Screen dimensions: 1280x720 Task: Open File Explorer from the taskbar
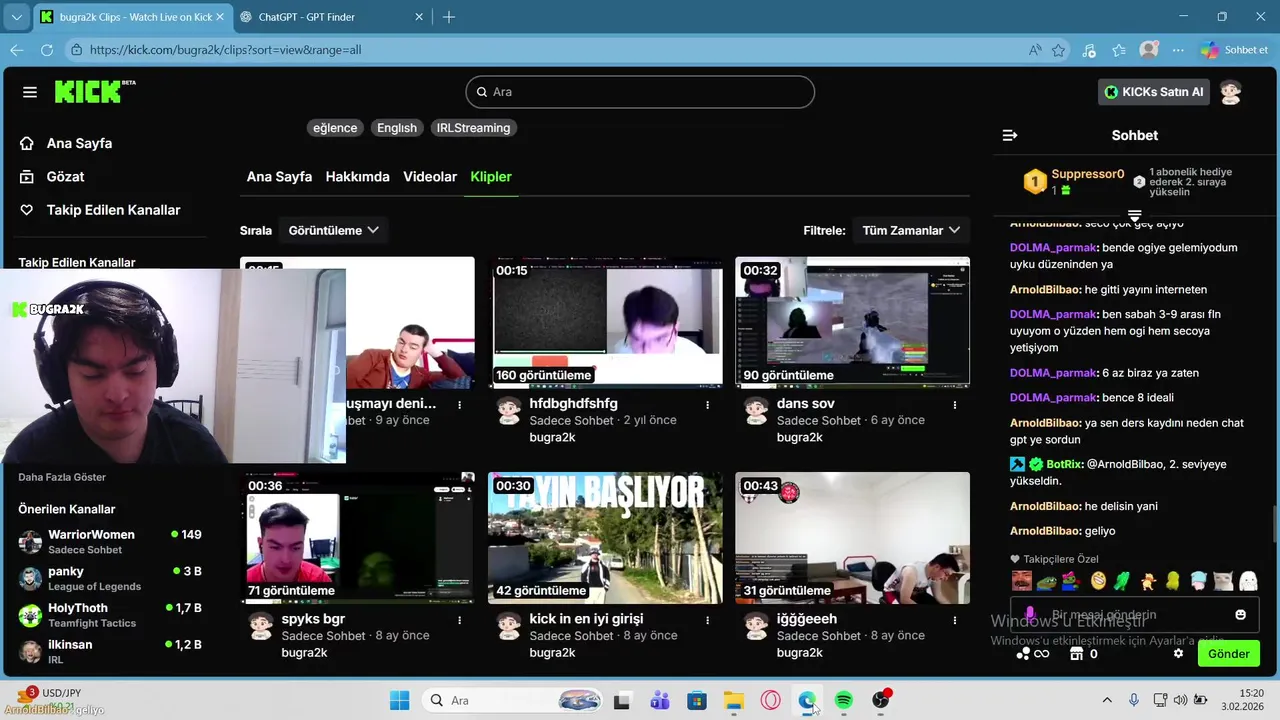coord(734,700)
